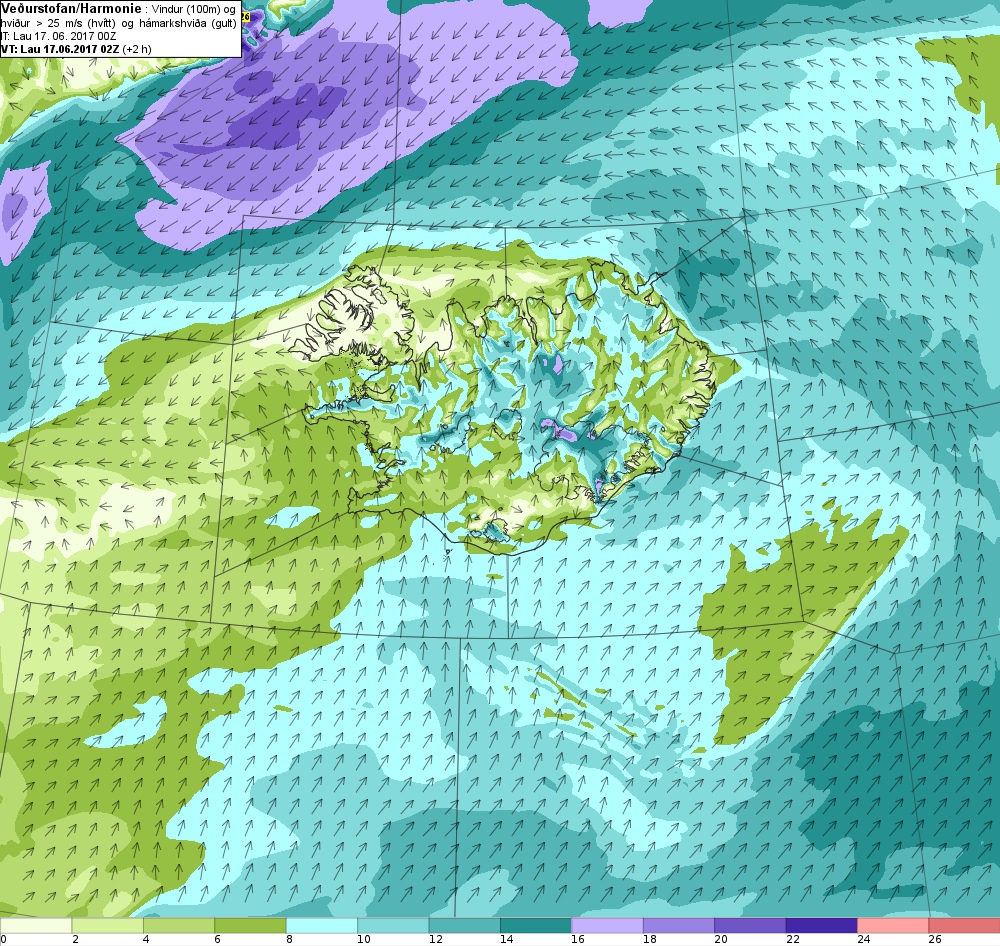Click the dark indigo 22–24 m/s legend swatch
Screen dimensions: 1000x946
point(821,925)
